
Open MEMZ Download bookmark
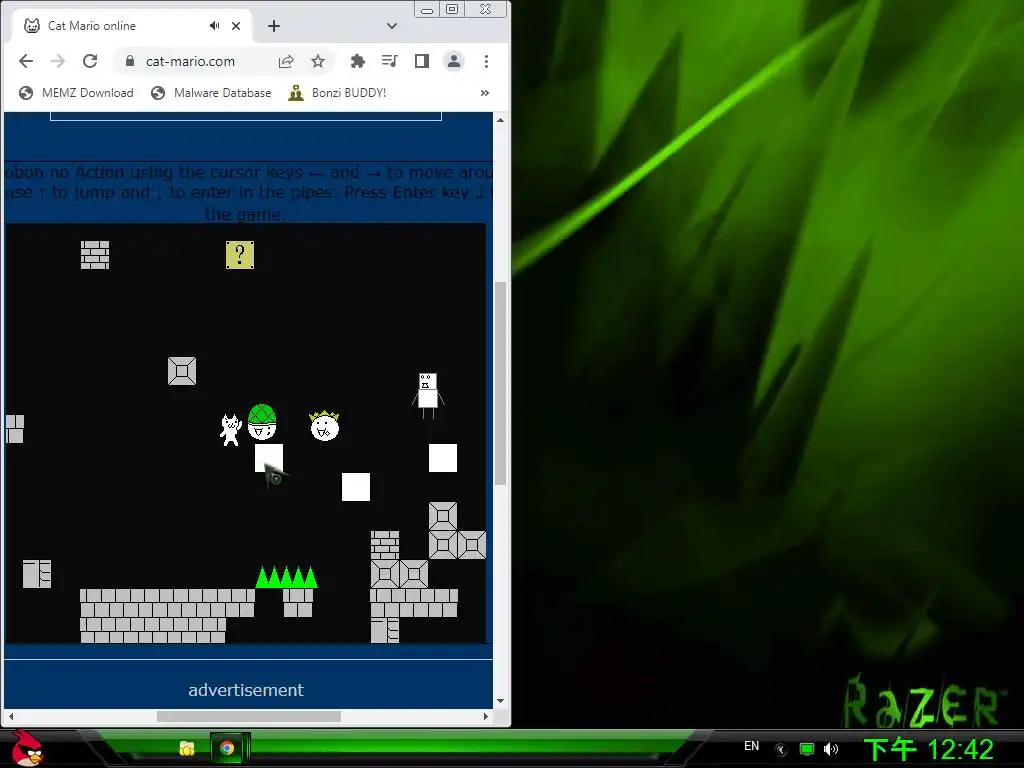76,93
